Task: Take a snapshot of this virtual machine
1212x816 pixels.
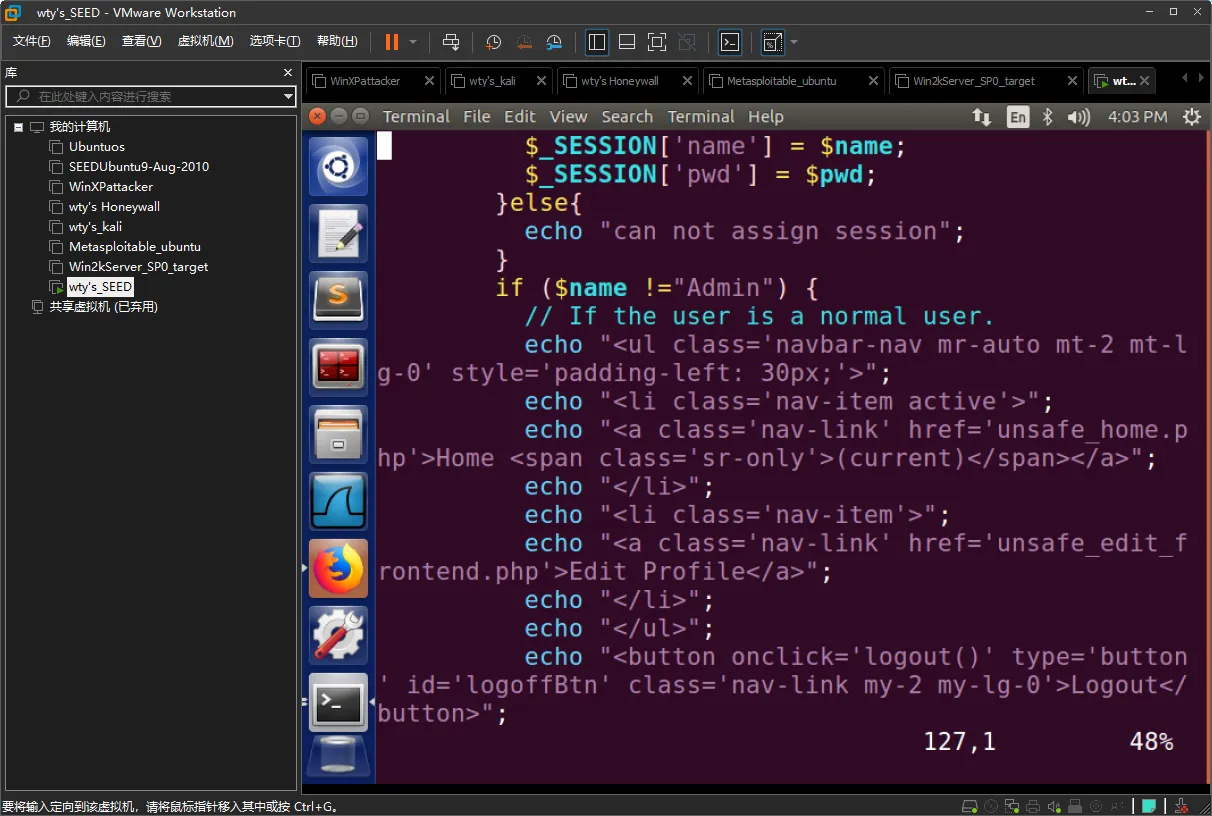Action: [493, 42]
